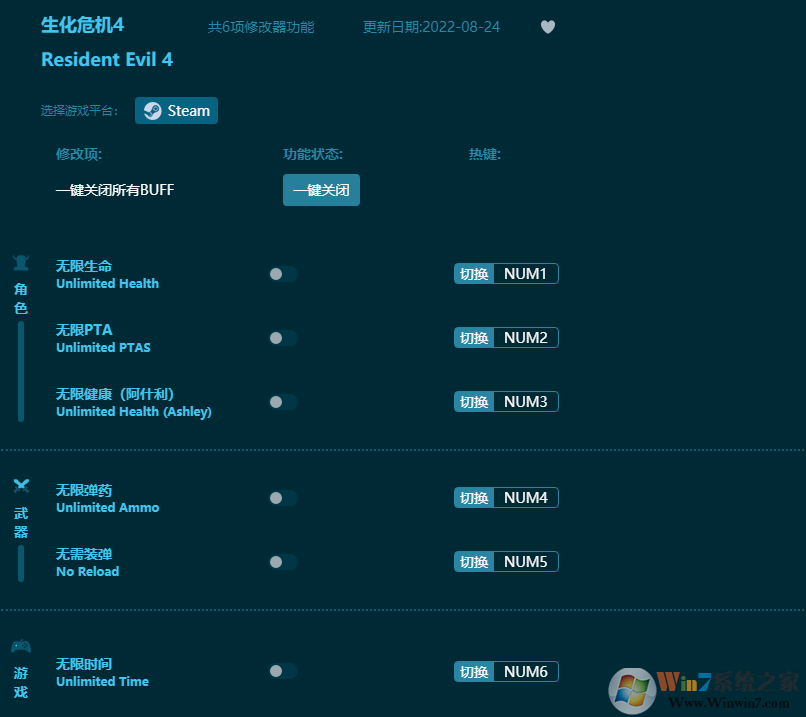This screenshot has height=717, width=806.
Task: Click the 武器 category label
Action: pyautogui.click(x=21, y=522)
